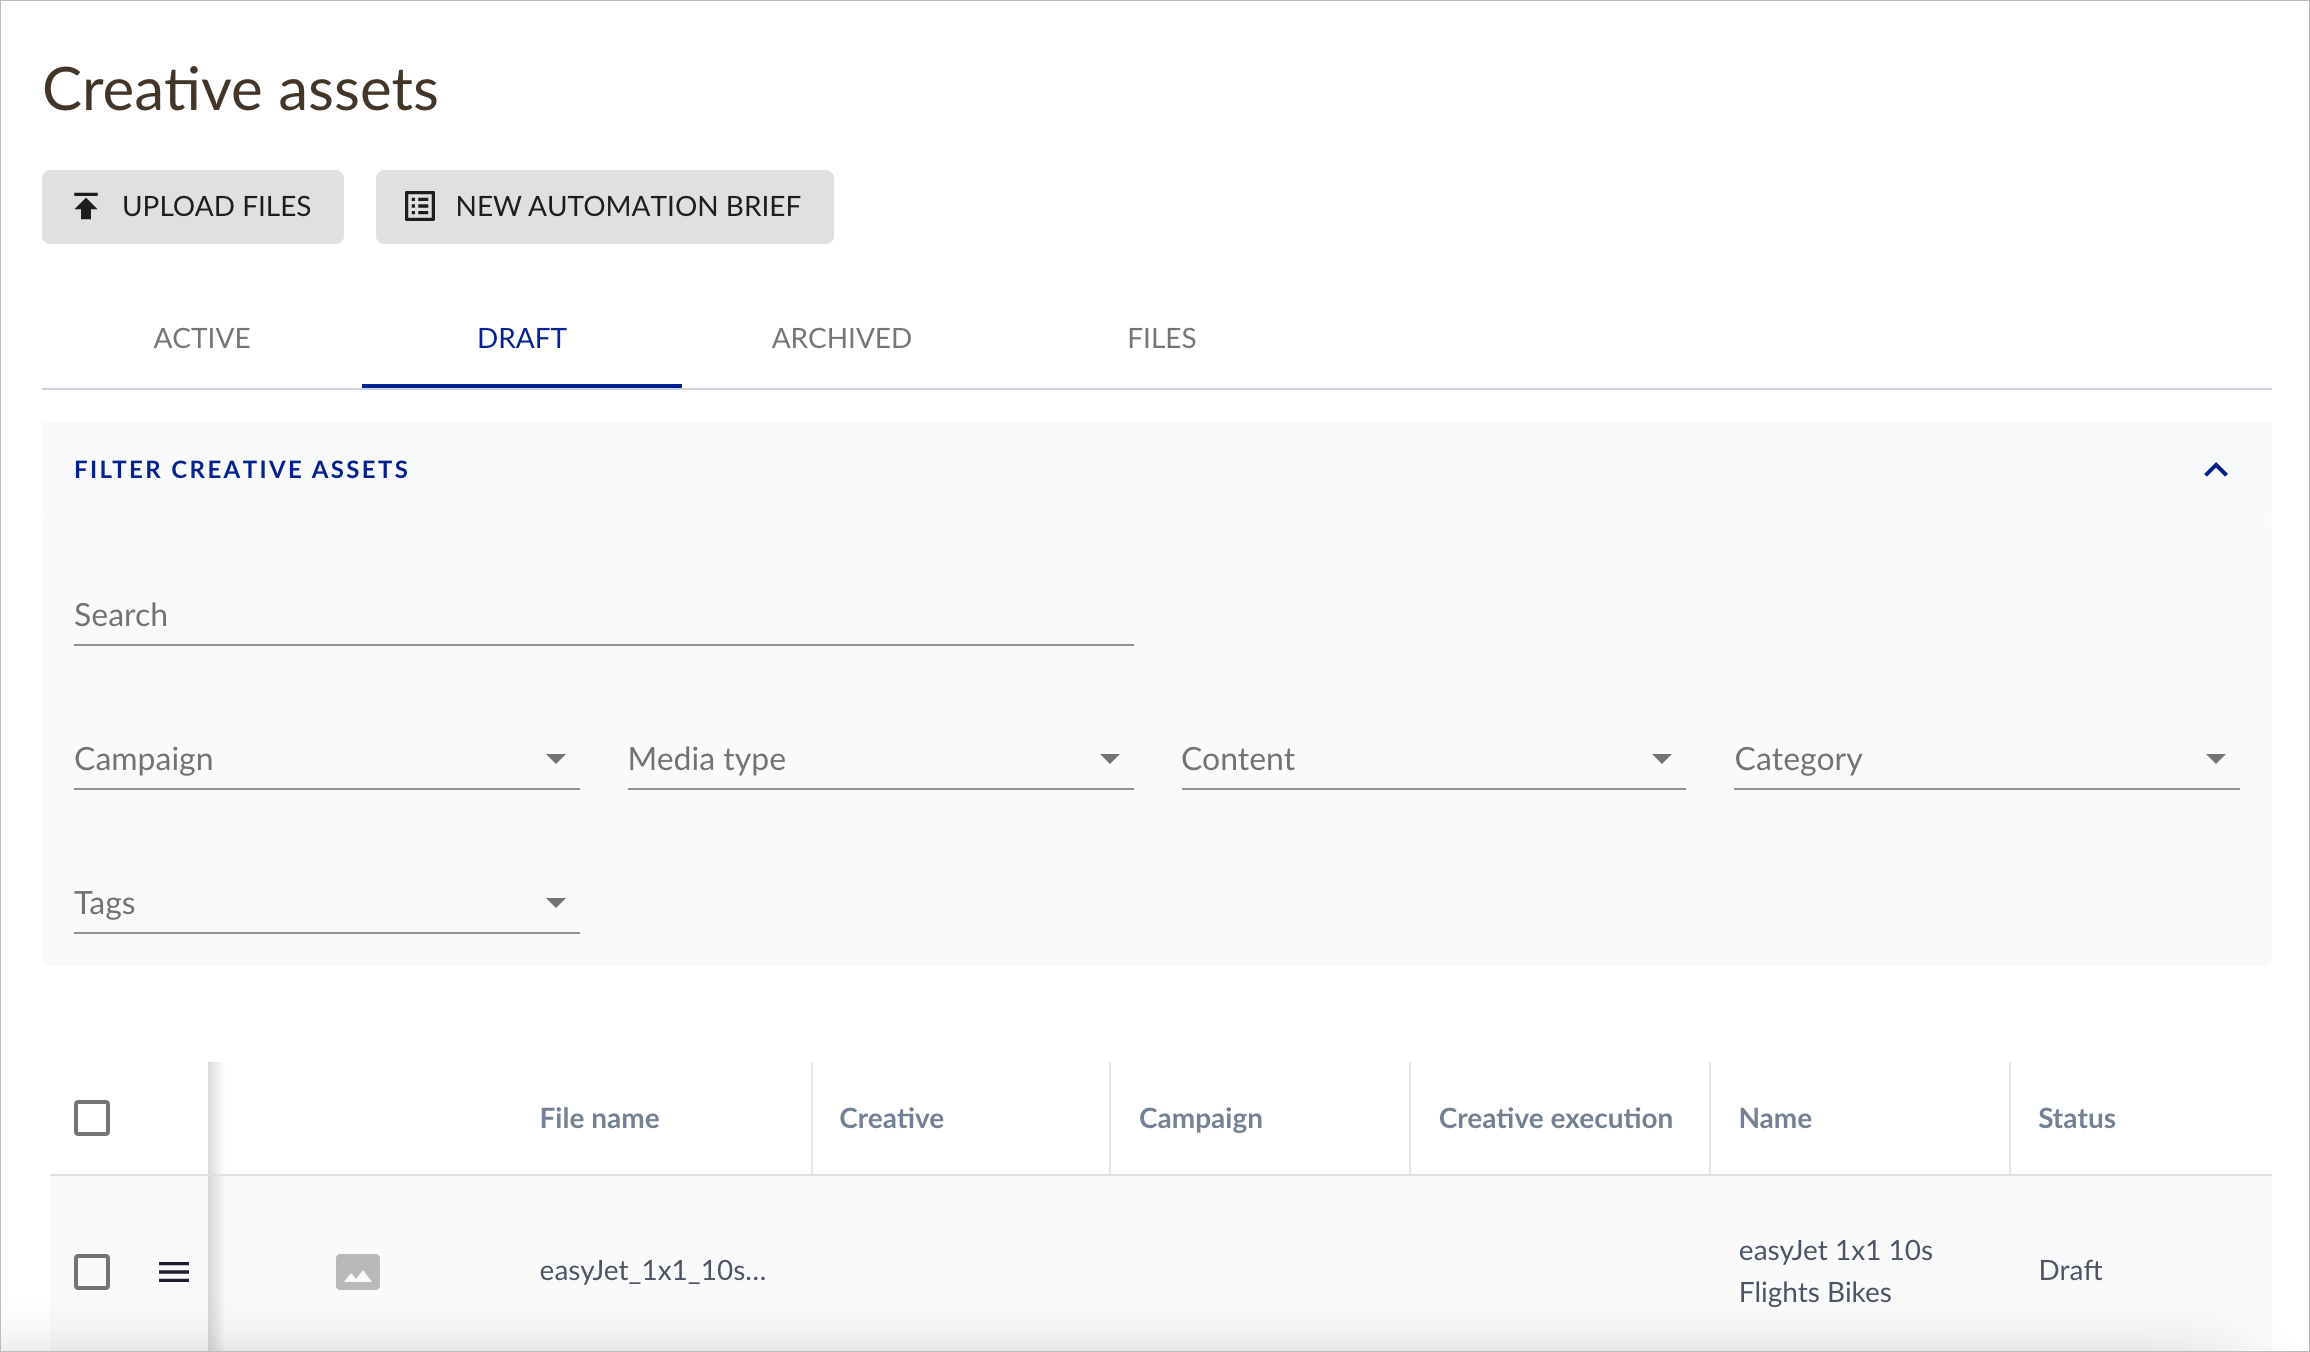Click the File name column header
Screen dimensions: 2310x1352
(599, 1118)
